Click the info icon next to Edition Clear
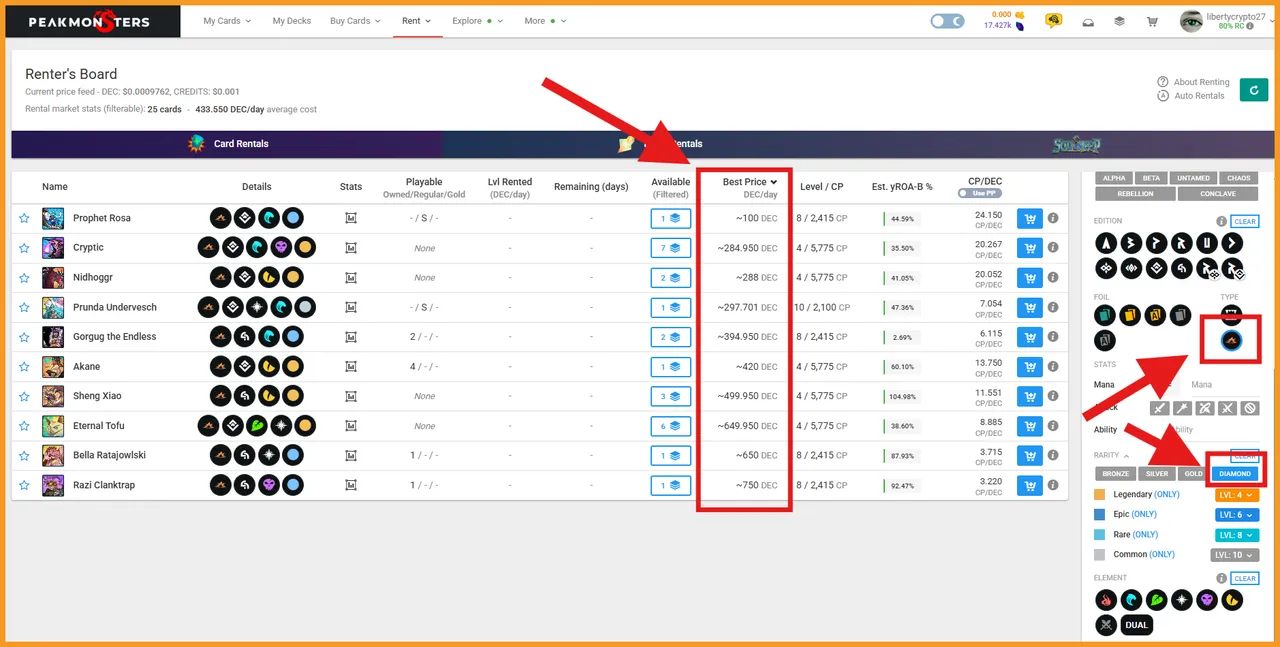 (1221, 222)
